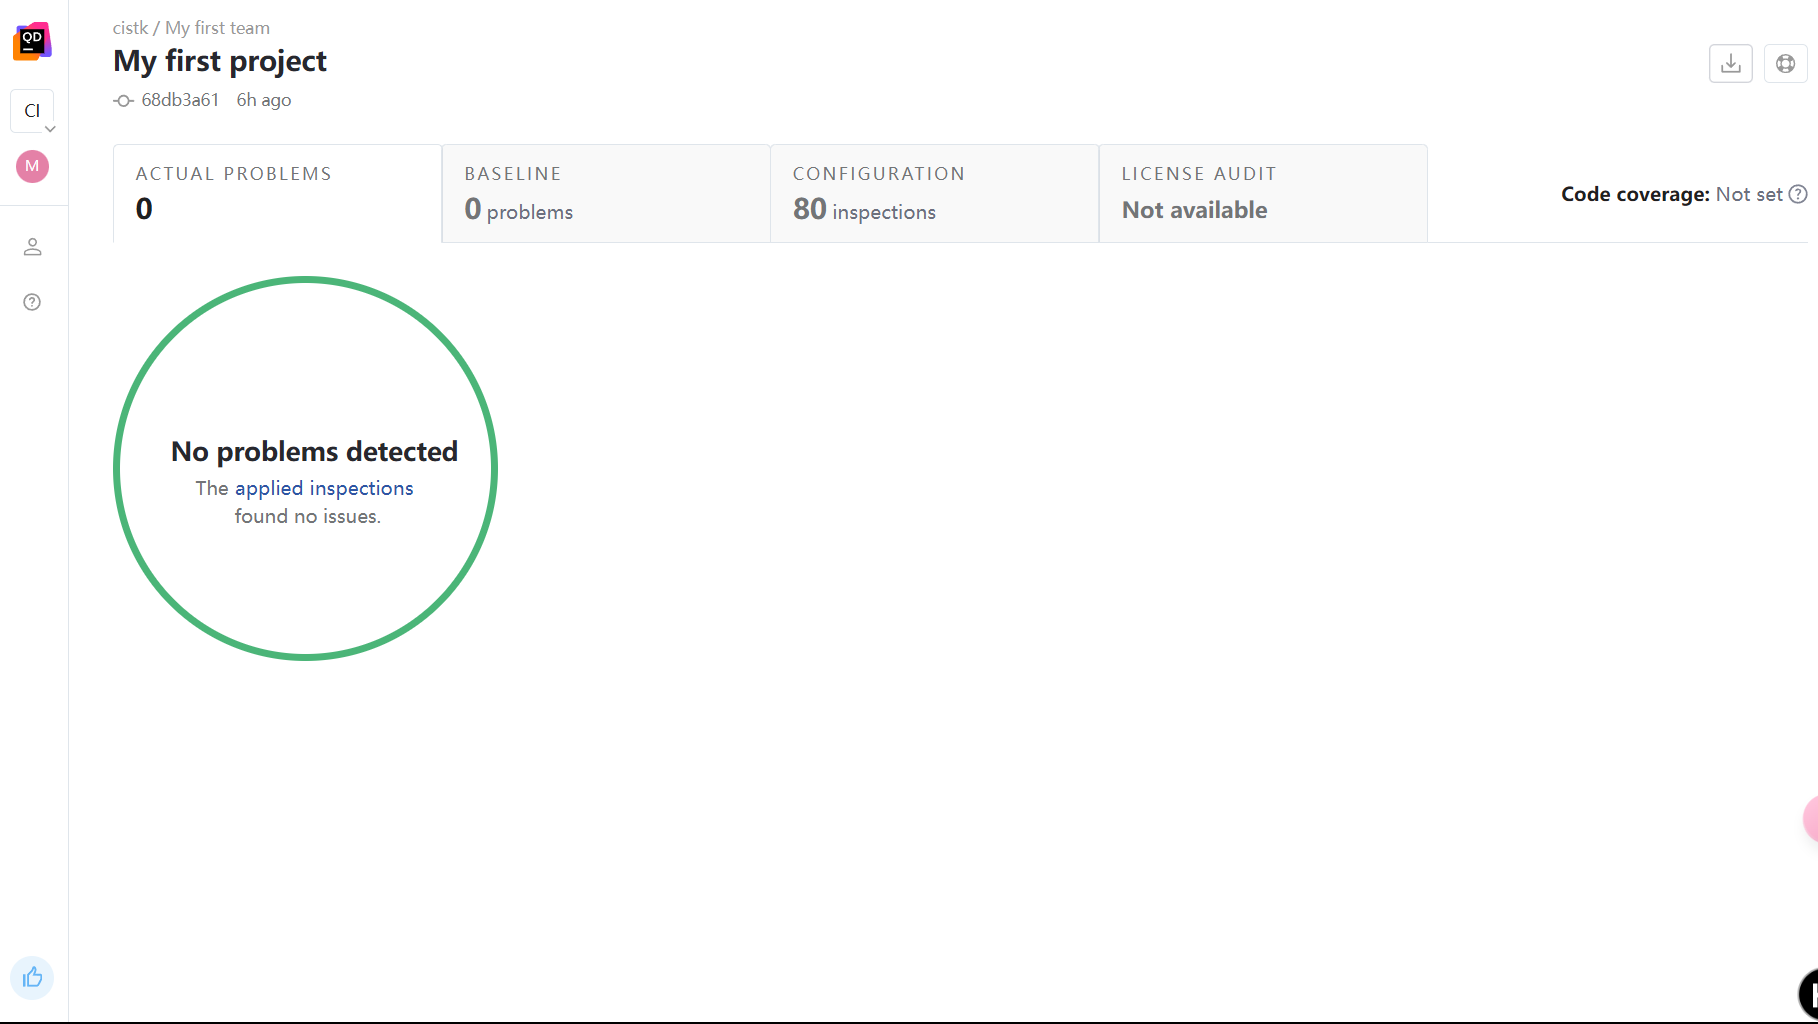Show code coverage help tooltip icon
This screenshot has height=1024, width=1818.
1798,194
